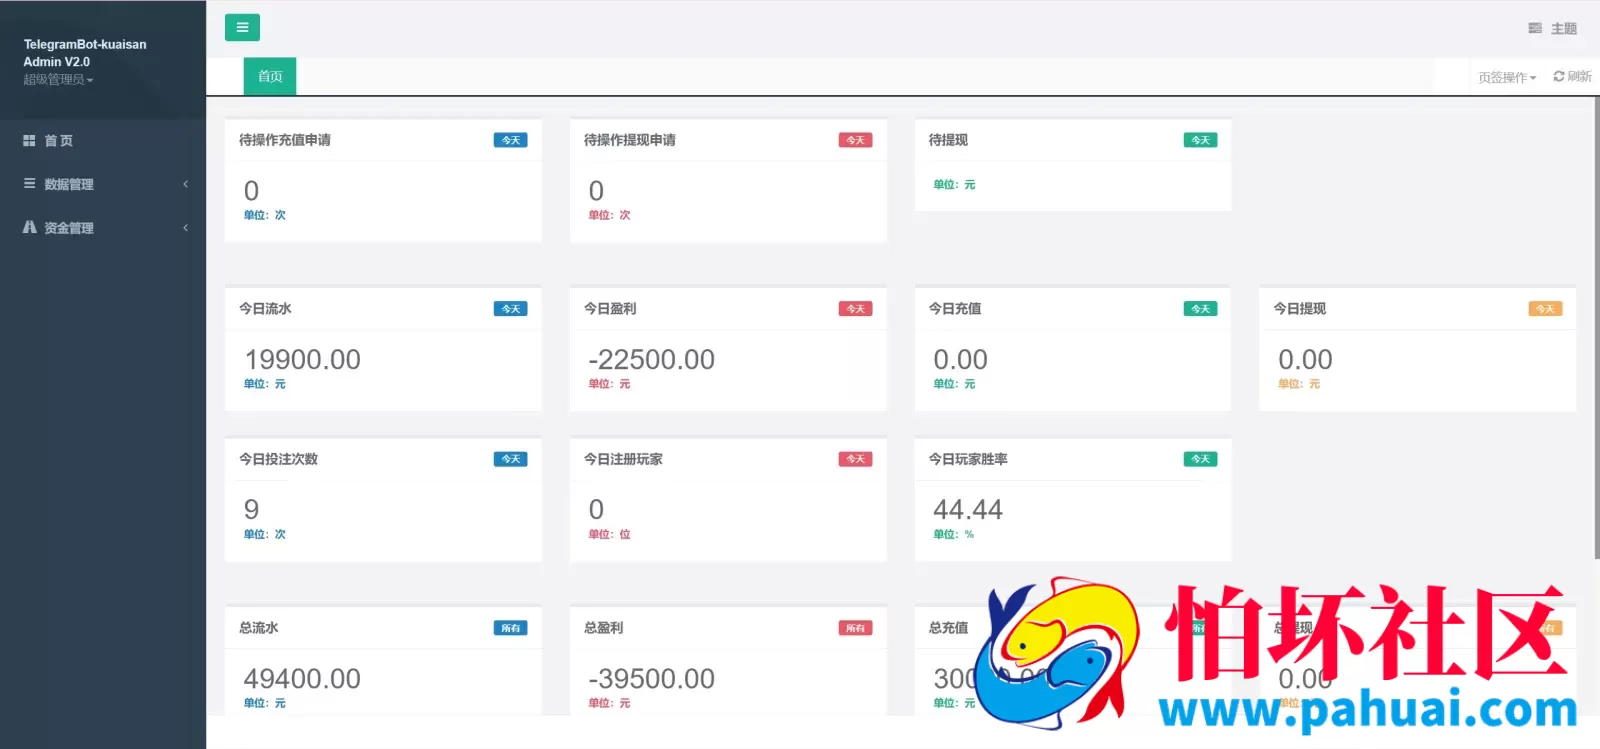Click the 今天 badge on the 待提现 card
Image resolution: width=1600 pixels, height=749 pixels.
coord(1200,141)
